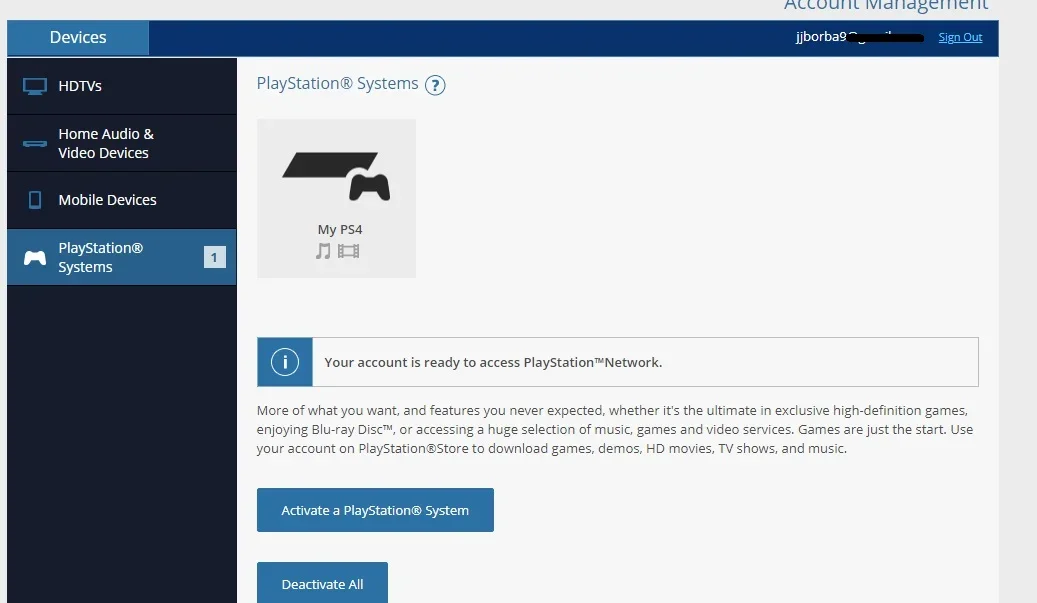The height and width of the screenshot is (603, 1037).
Task: Click the Home Audio & Video device icon
Action: (x=34, y=143)
